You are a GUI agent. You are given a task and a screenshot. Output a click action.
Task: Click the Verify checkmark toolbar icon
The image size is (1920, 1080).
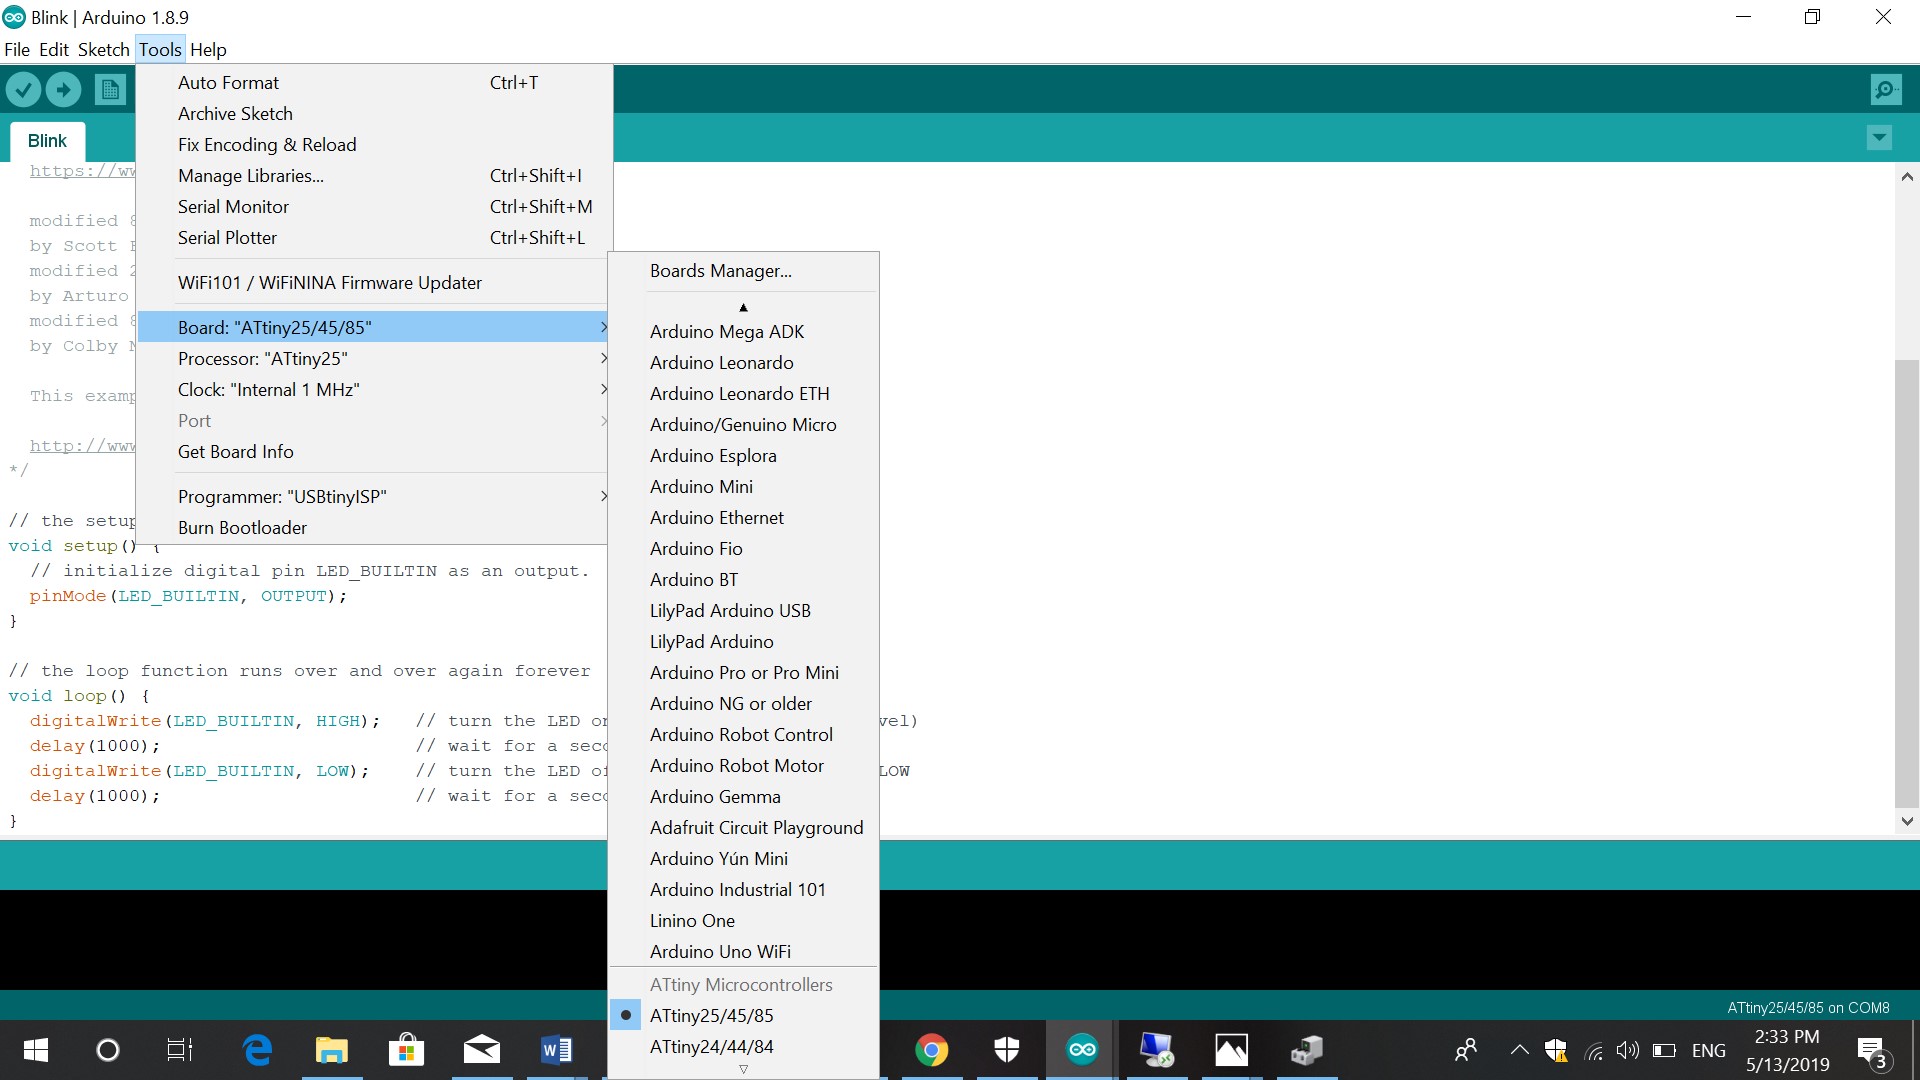coord(23,90)
